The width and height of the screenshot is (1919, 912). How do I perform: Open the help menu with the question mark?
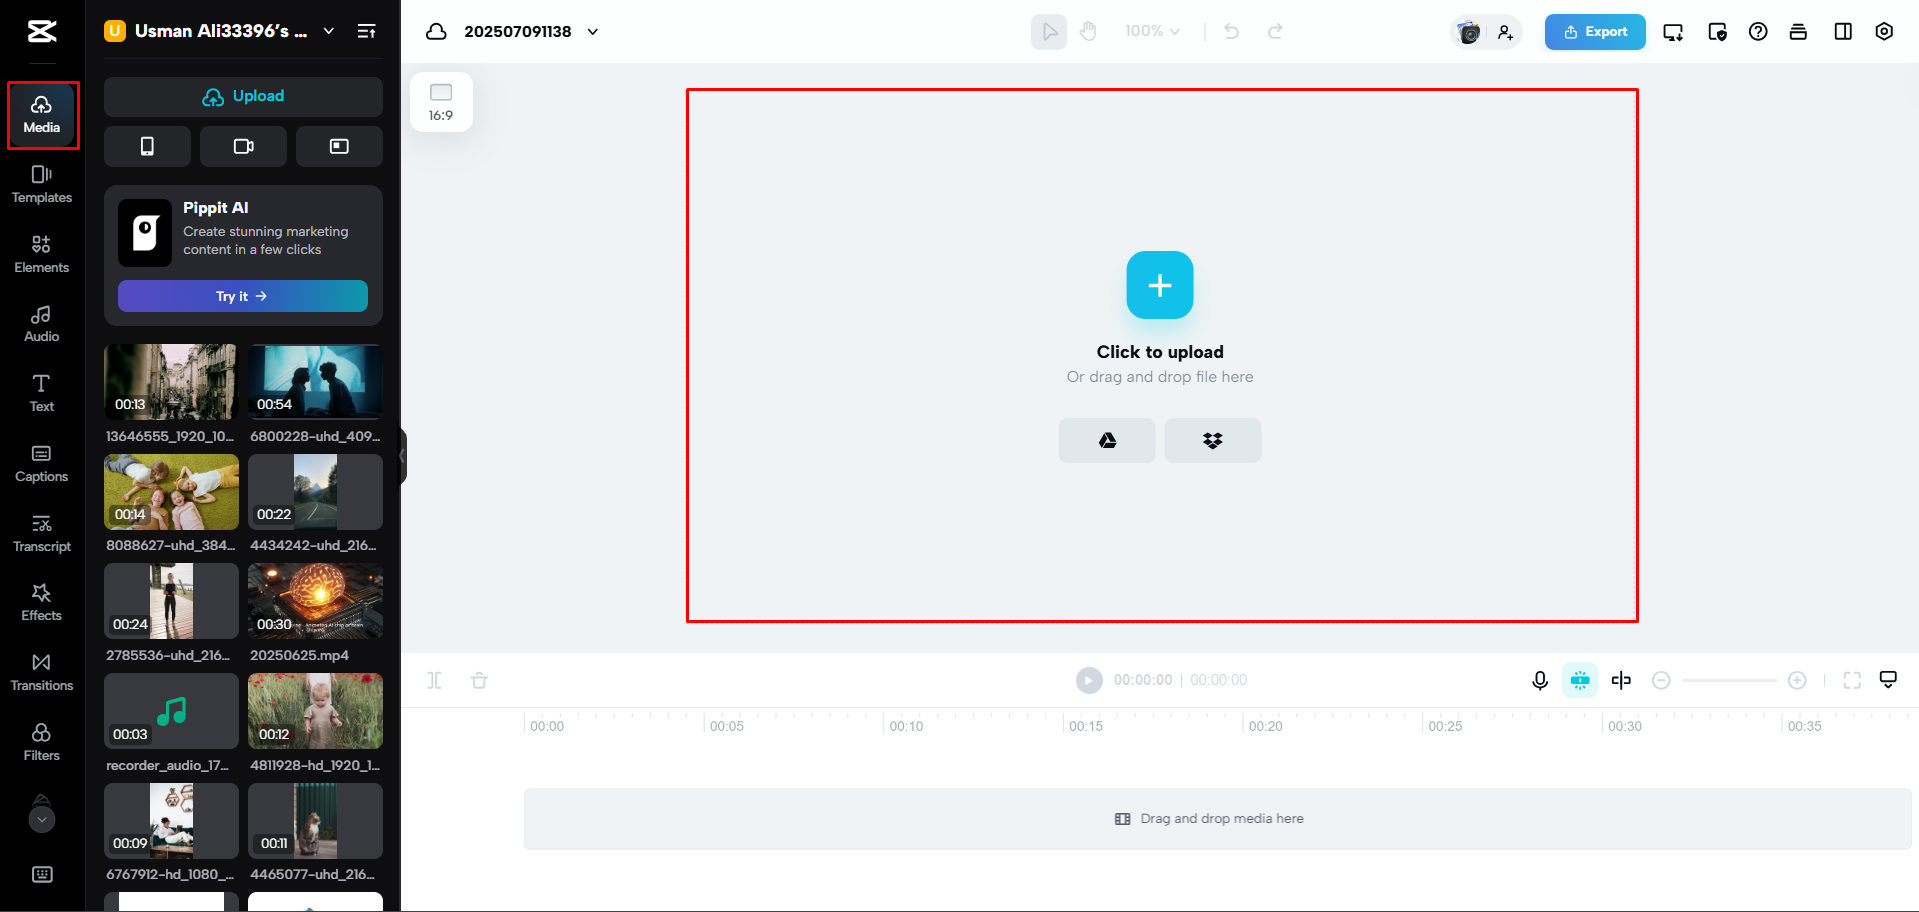pos(1758,31)
